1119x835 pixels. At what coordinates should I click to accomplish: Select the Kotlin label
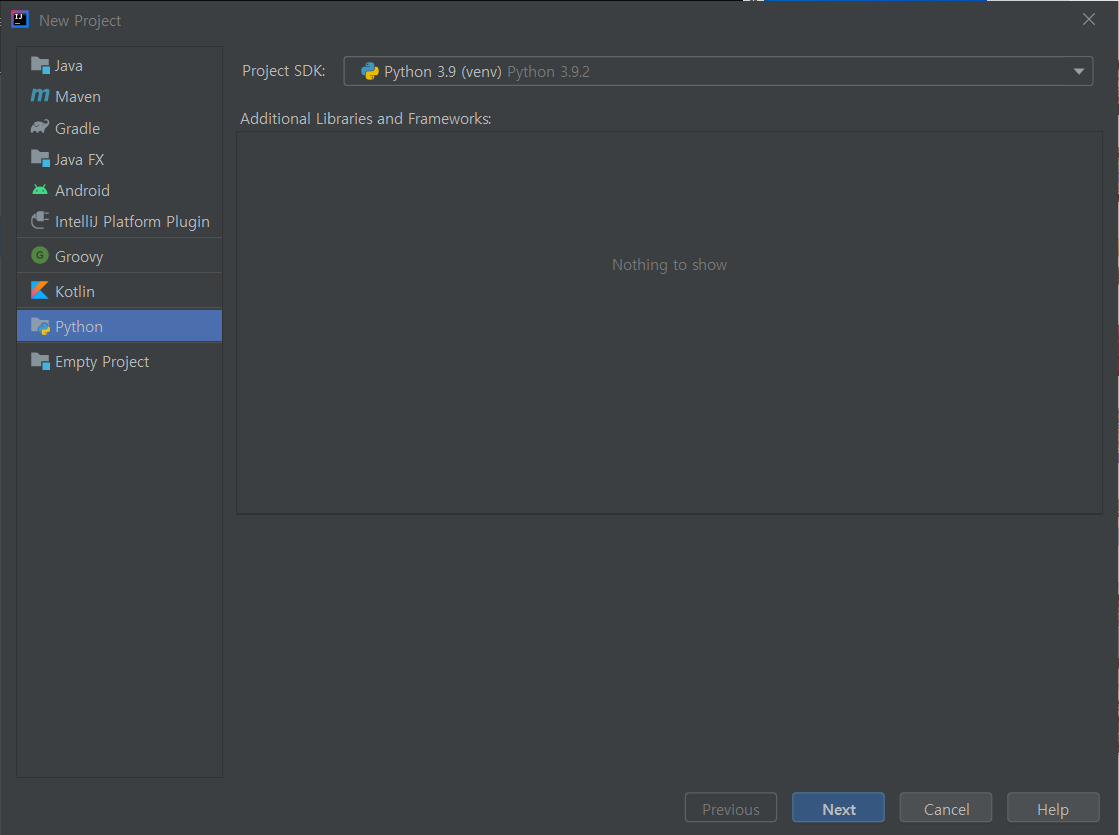coord(75,291)
